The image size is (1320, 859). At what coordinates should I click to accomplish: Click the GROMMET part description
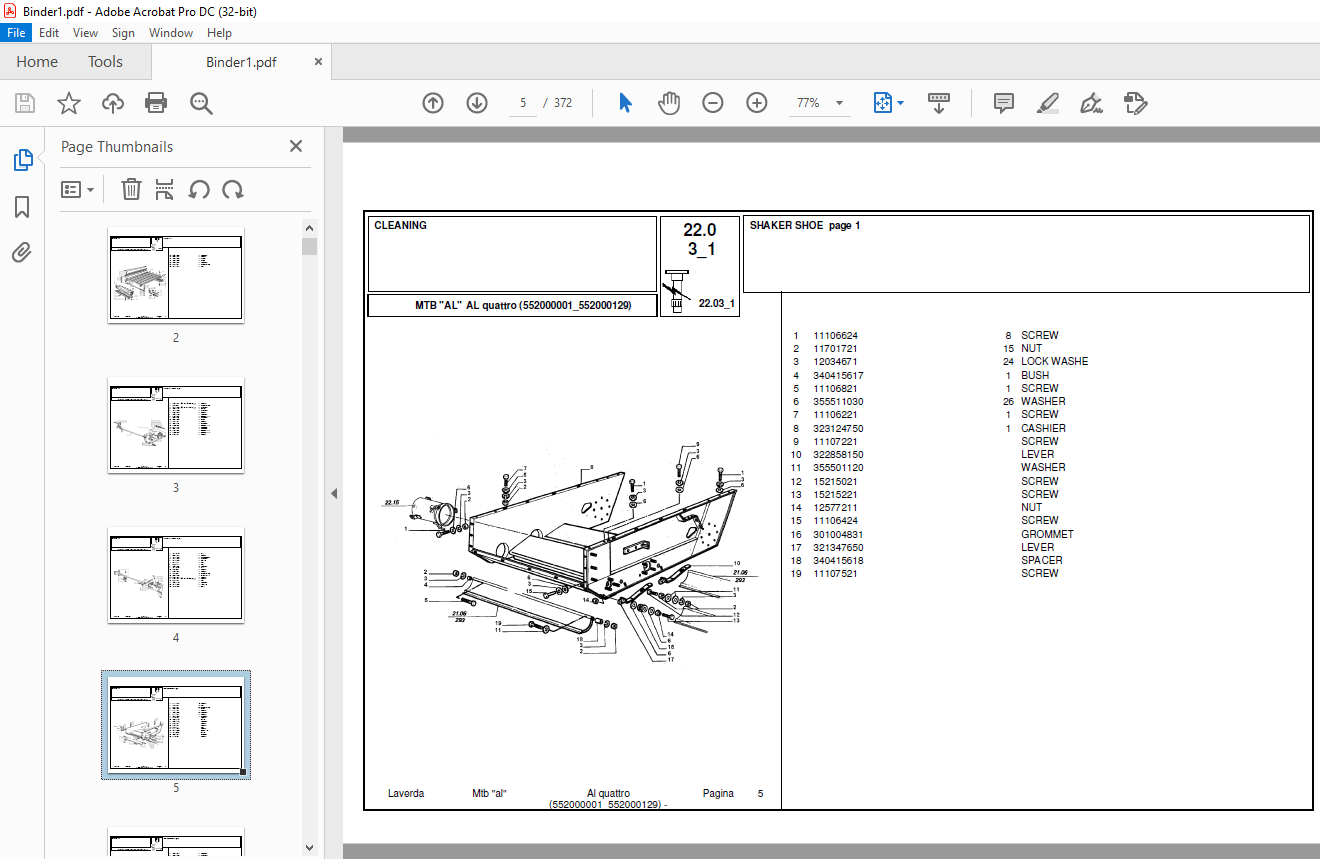(x=1047, y=534)
